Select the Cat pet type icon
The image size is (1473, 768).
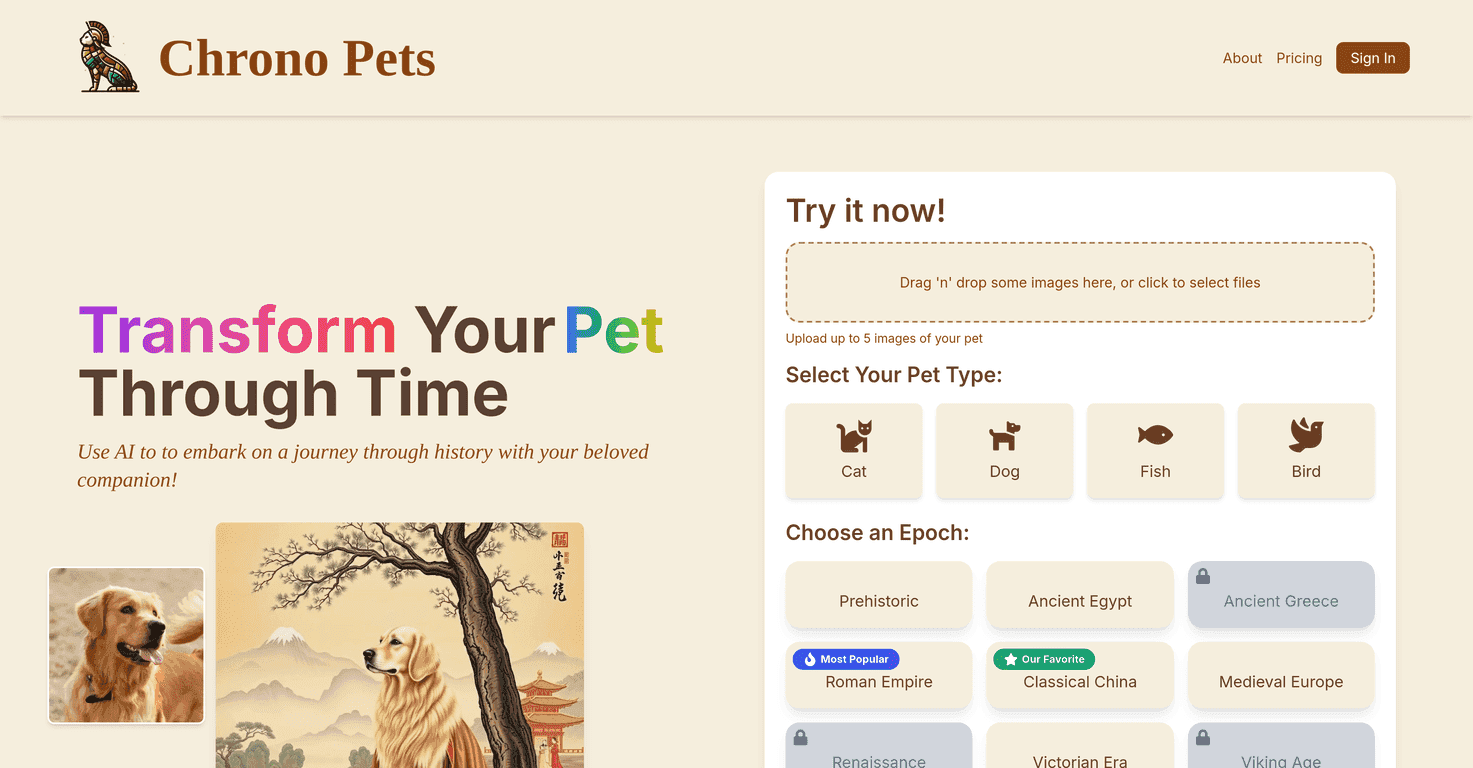point(853,436)
